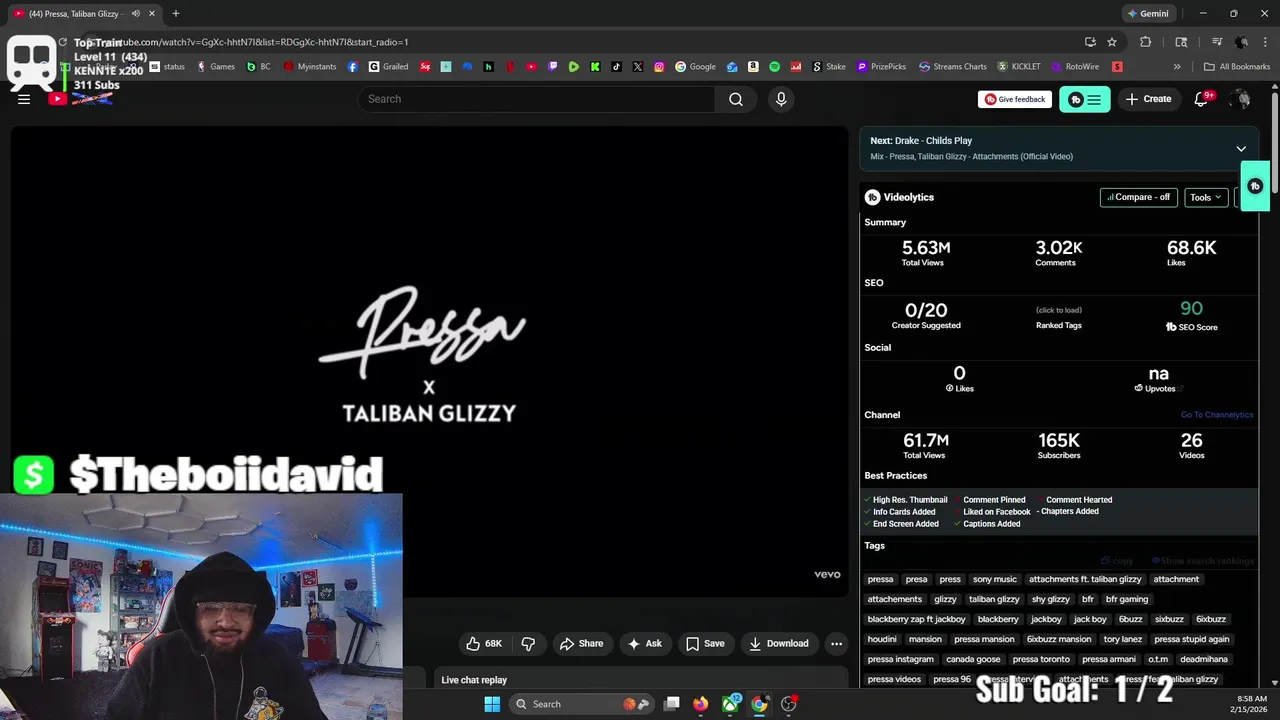Open the RotoWire bookmark
Image resolution: width=1280 pixels, height=720 pixels.
(x=1075, y=67)
